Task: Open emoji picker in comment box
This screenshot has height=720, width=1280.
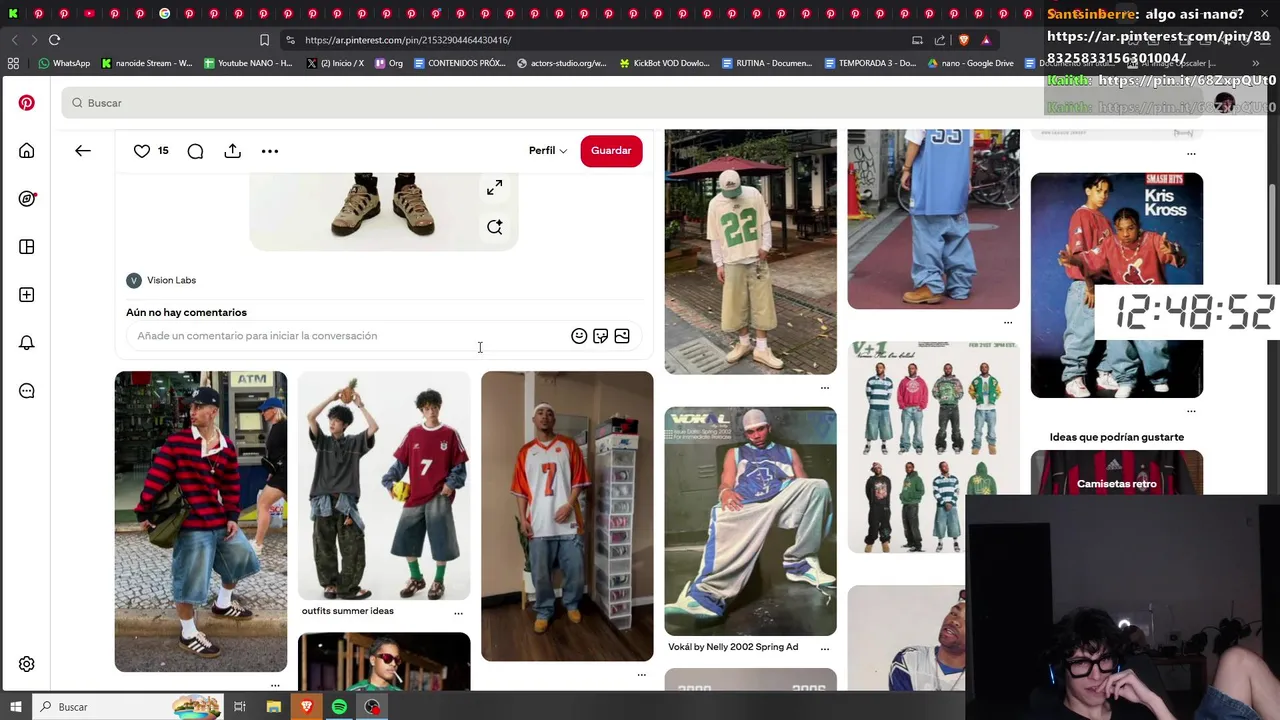Action: [x=579, y=336]
